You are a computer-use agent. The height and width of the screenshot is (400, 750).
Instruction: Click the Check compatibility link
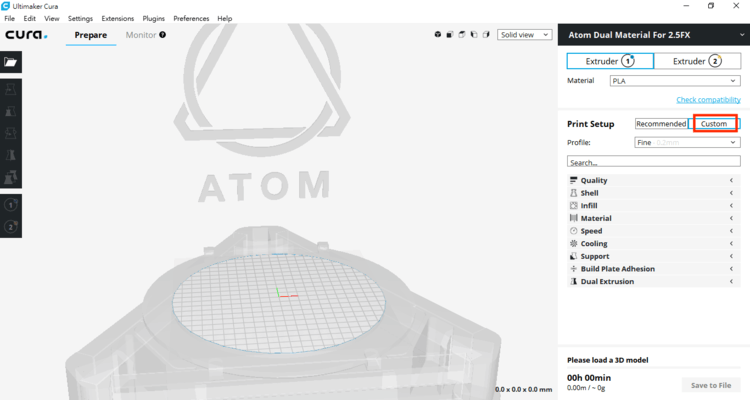[708, 100]
